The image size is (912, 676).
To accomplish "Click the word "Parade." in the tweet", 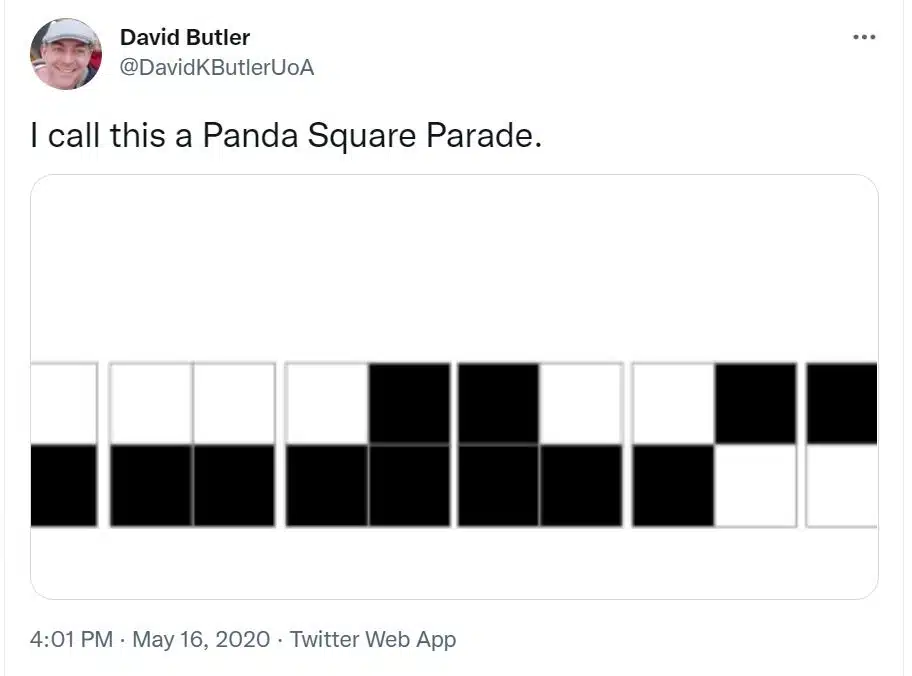I will [x=484, y=135].
